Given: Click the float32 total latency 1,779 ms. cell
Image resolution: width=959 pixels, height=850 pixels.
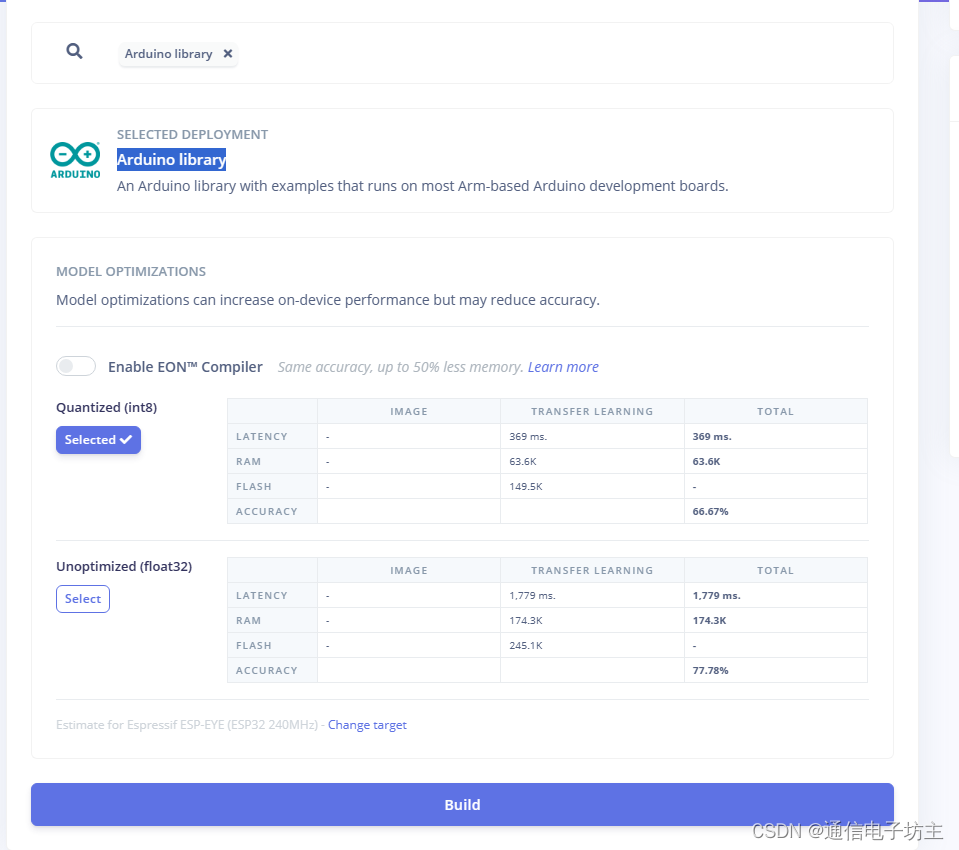Looking at the screenshot, I should (x=776, y=596).
